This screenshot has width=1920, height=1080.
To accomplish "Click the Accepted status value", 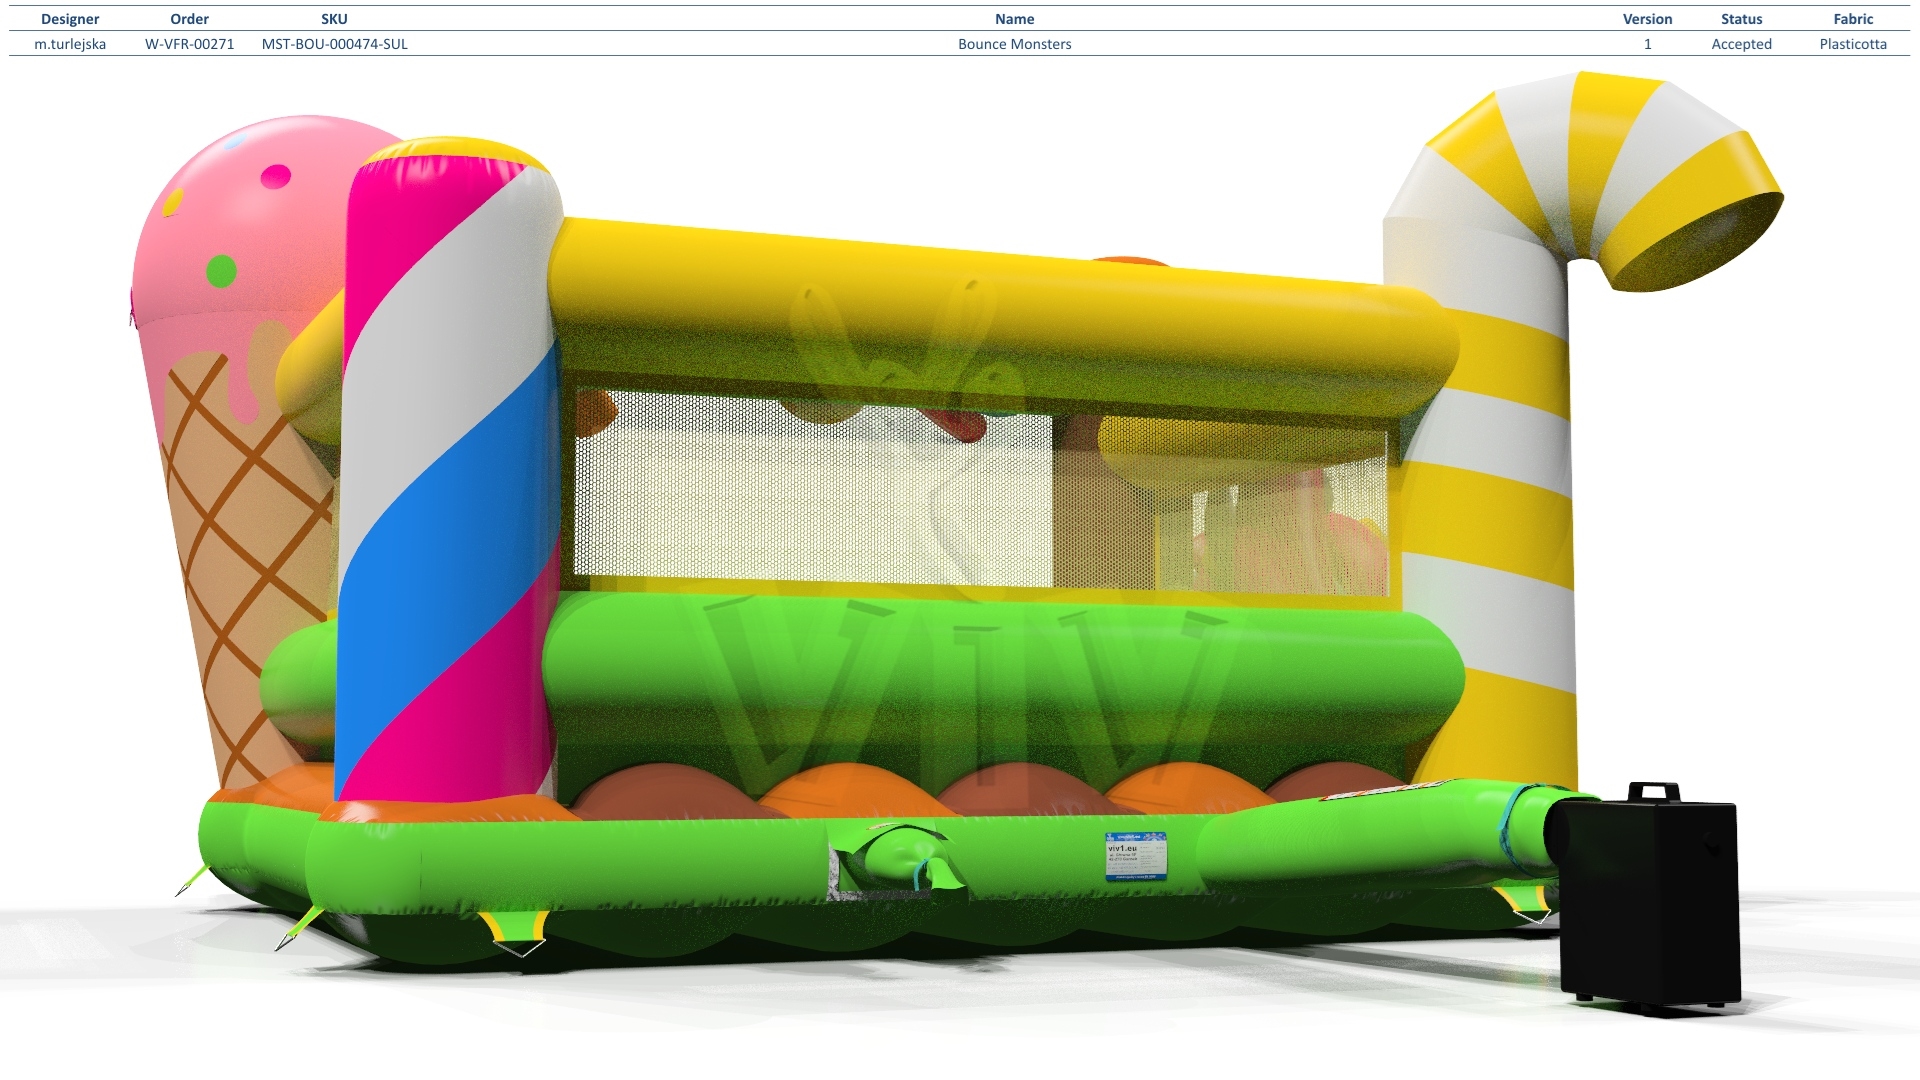I will click(x=1741, y=44).
